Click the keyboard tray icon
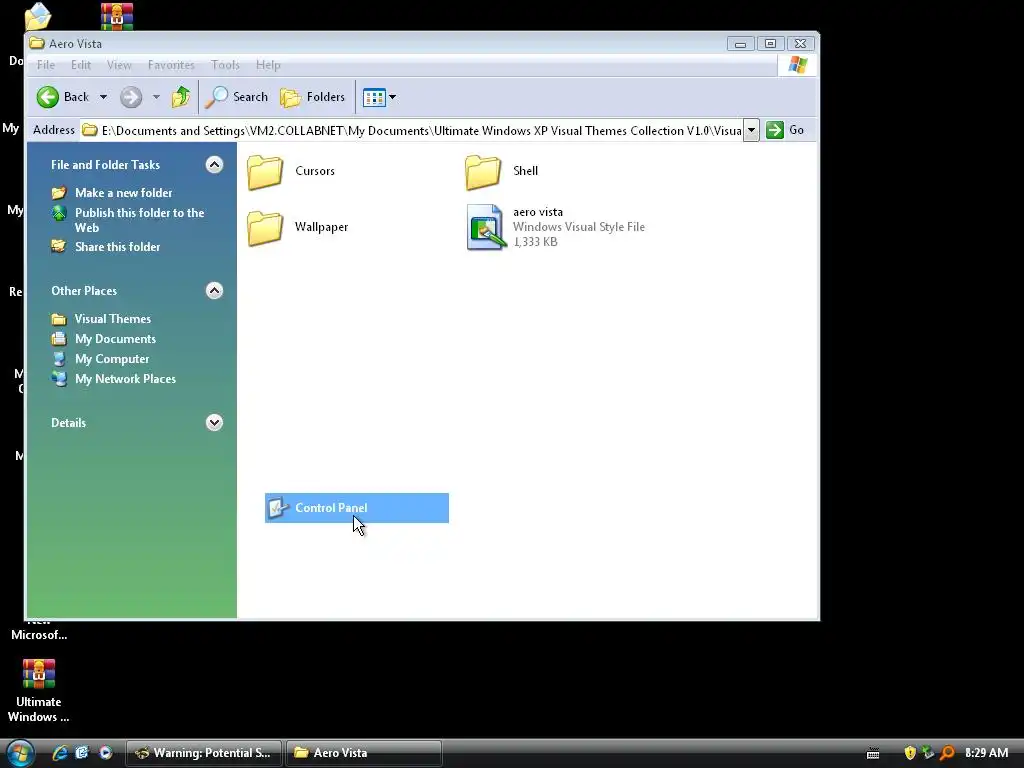Image resolution: width=1024 pixels, height=768 pixels. click(x=873, y=754)
